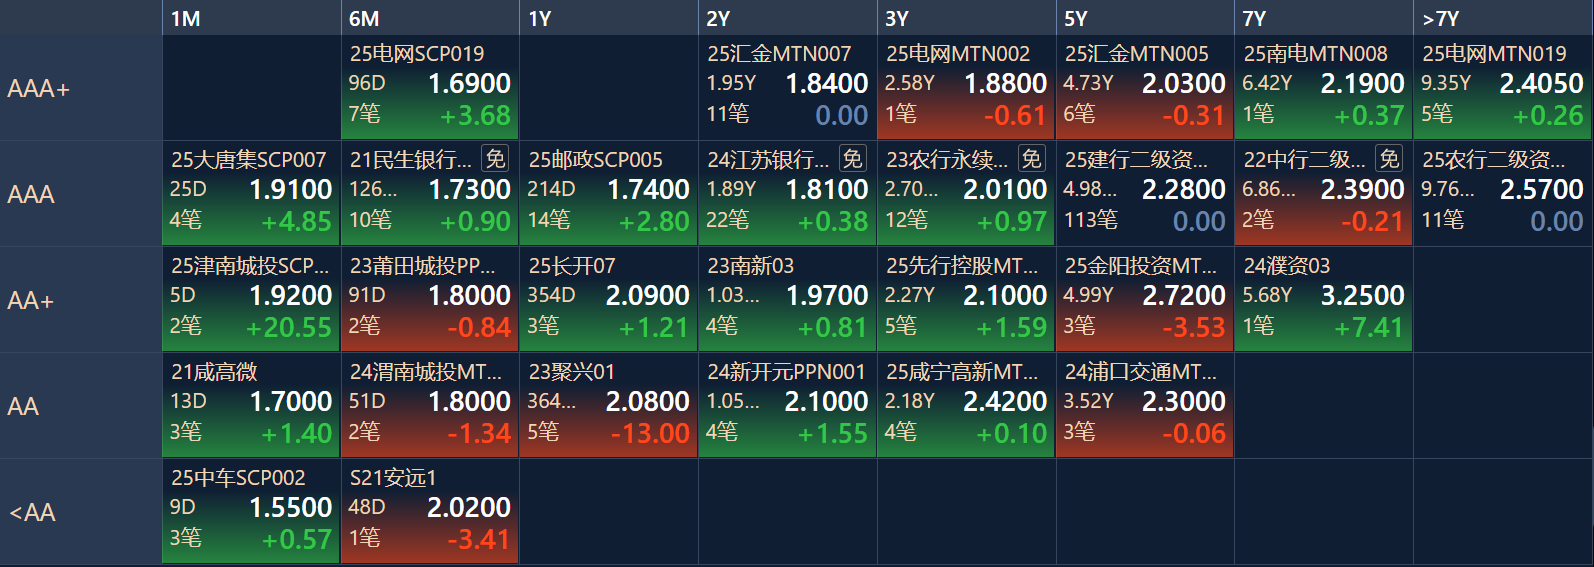Open the 21咸高微 bond card

coord(251,405)
